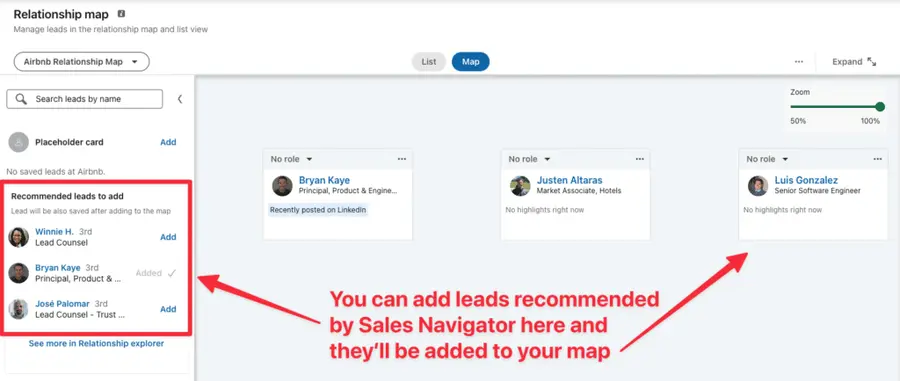Open No role dropdown on Bryan Kaye card
900x381 pixels.
[292, 159]
